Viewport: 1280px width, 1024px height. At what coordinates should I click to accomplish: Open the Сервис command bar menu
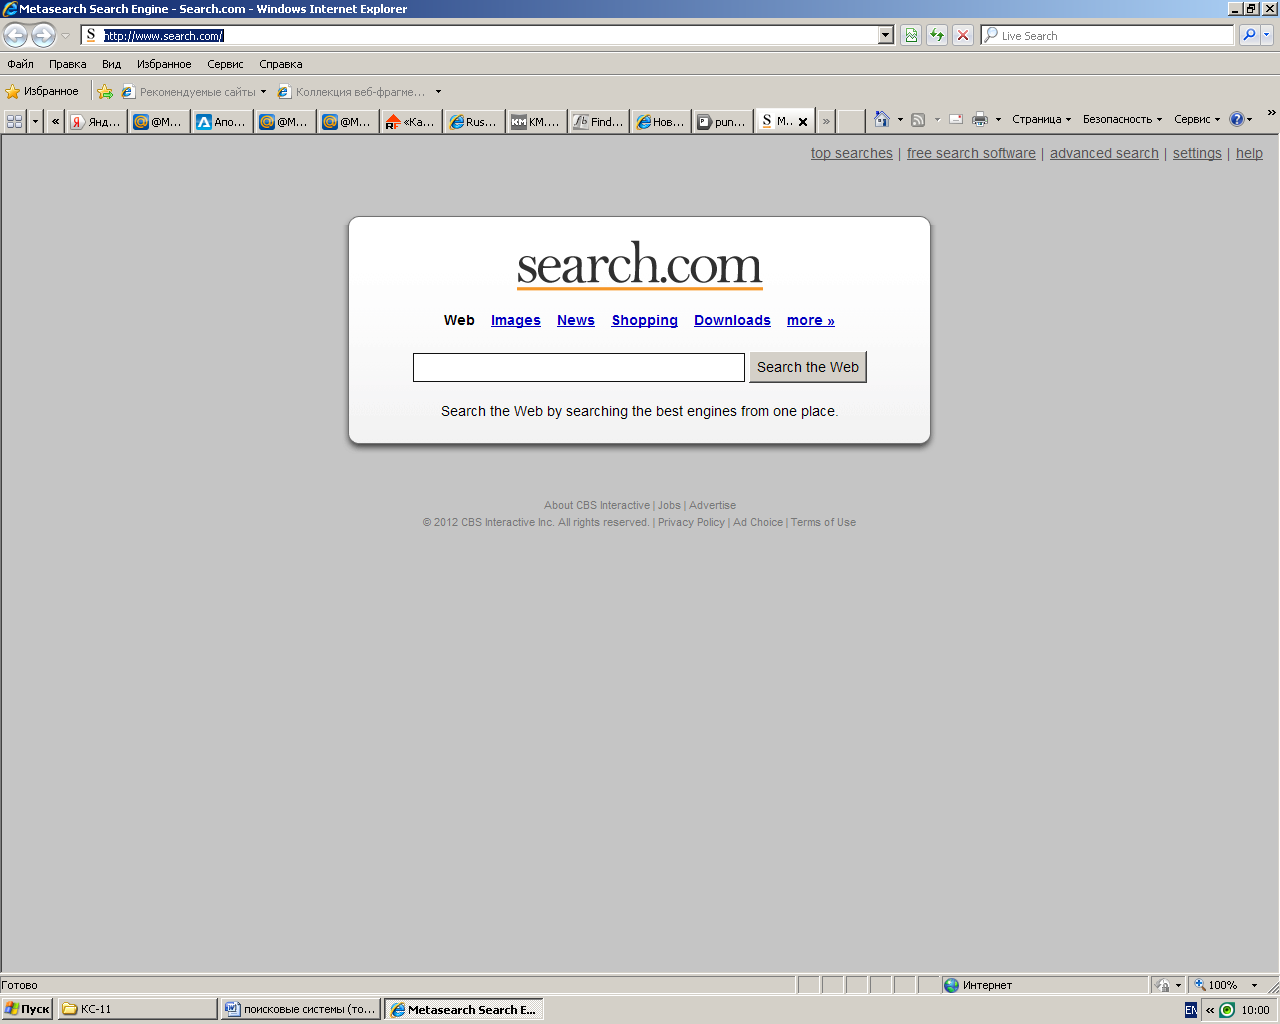coord(1197,119)
